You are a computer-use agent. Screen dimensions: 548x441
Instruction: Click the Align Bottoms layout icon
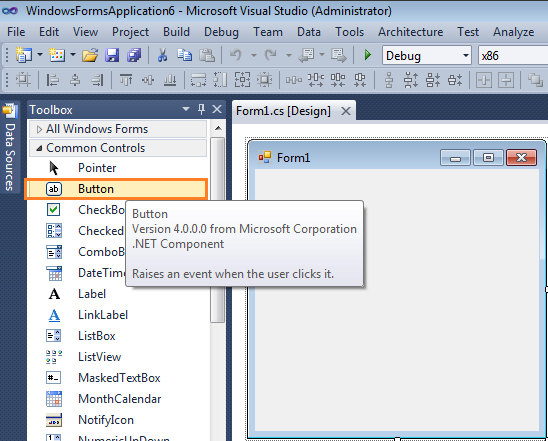coord(170,80)
